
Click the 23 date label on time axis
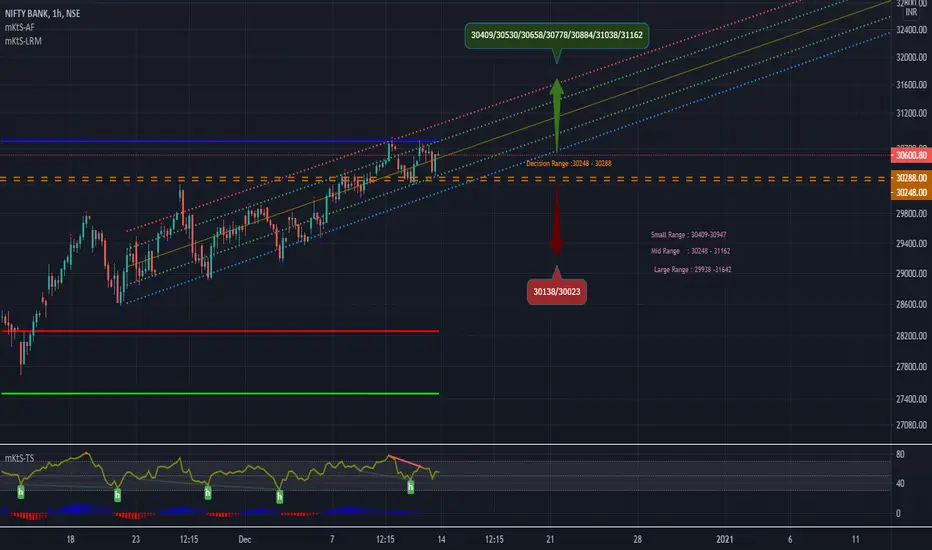coord(136,539)
